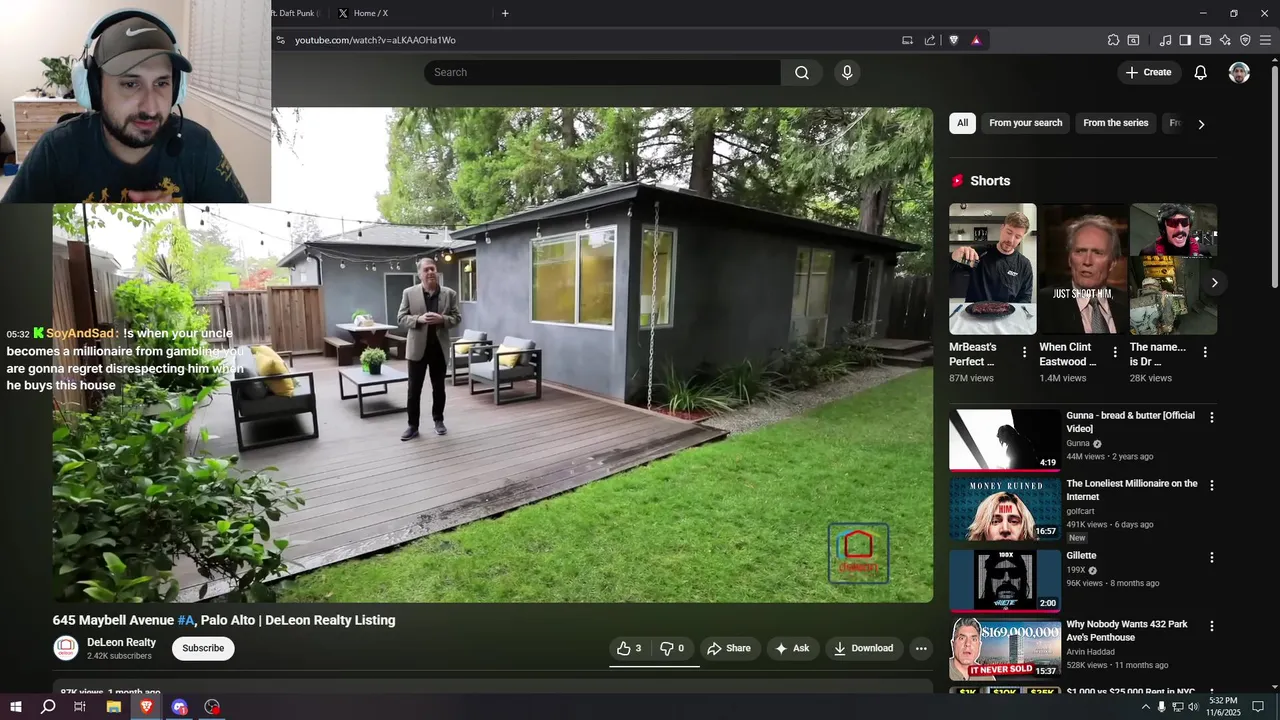Open the Brave Wallet icon
The width and height of the screenshot is (1280, 720).
(1205, 40)
